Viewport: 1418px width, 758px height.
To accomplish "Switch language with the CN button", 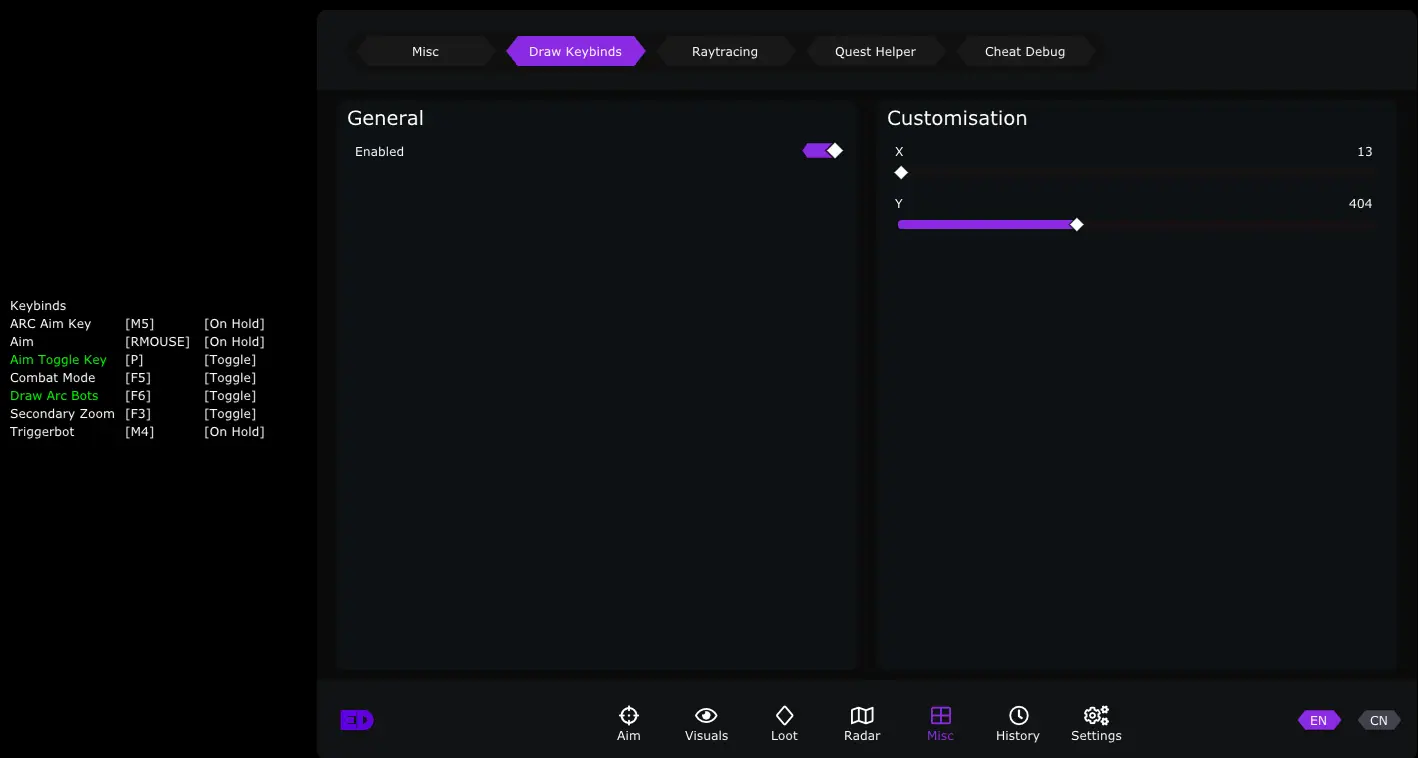I will [1378, 721].
